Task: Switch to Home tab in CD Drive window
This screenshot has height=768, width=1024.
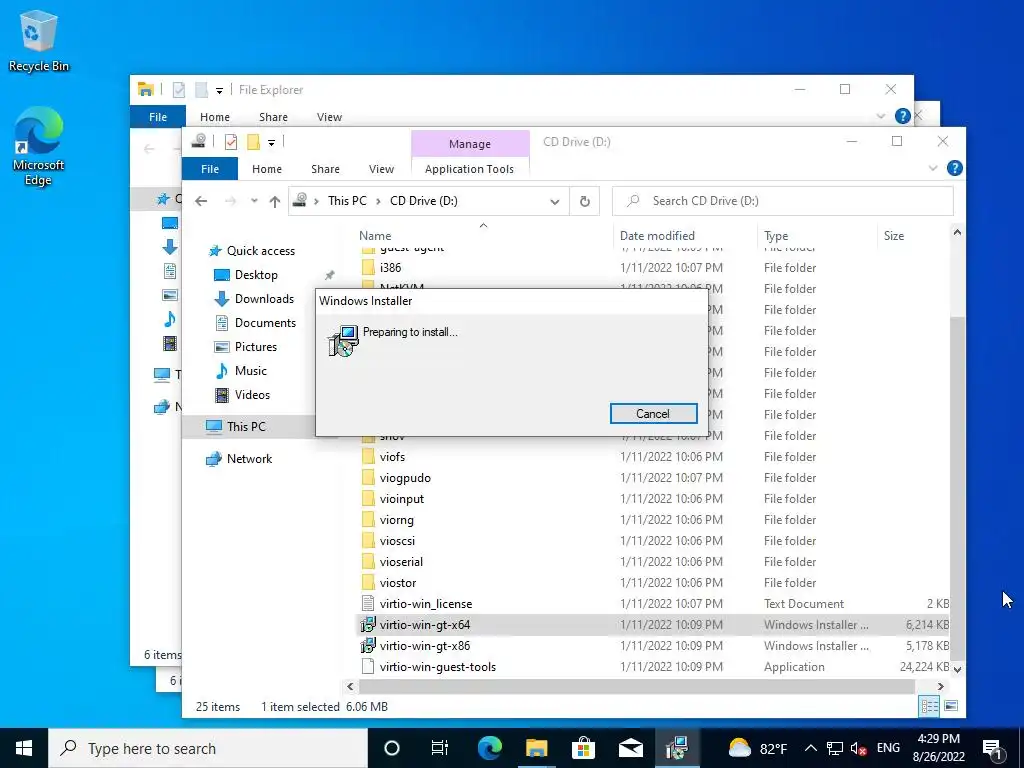Action: [266, 168]
